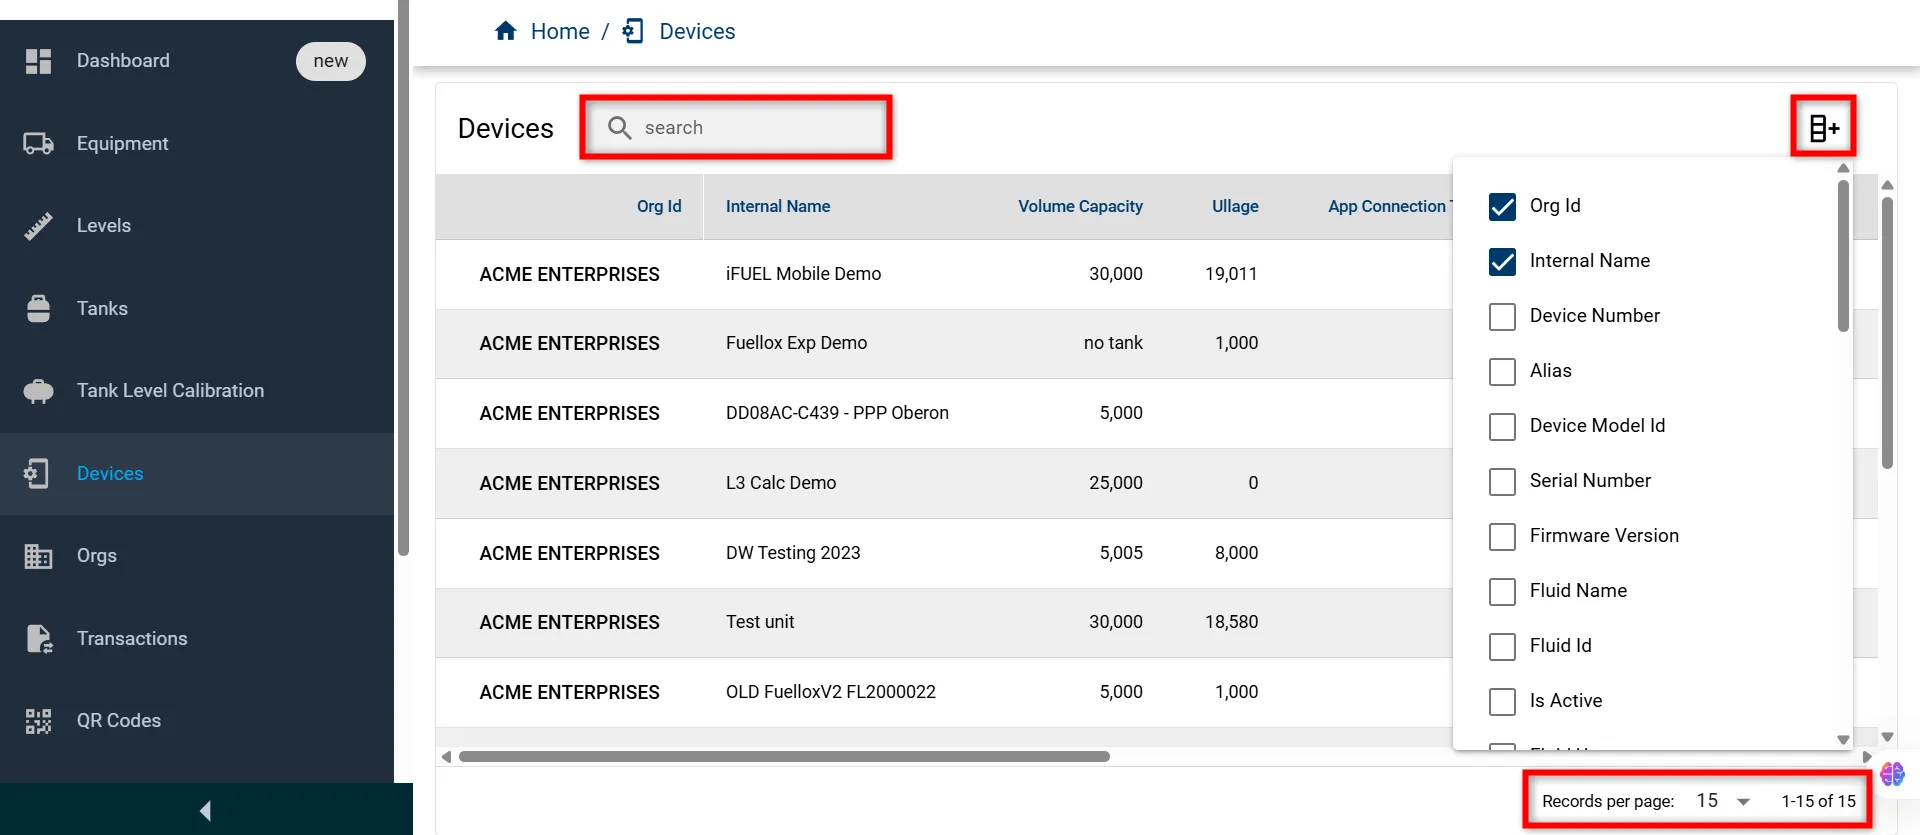Sort by Internal Name column header
Image resolution: width=1920 pixels, height=835 pixels.
pyautogui.click(x=778, y=206)
